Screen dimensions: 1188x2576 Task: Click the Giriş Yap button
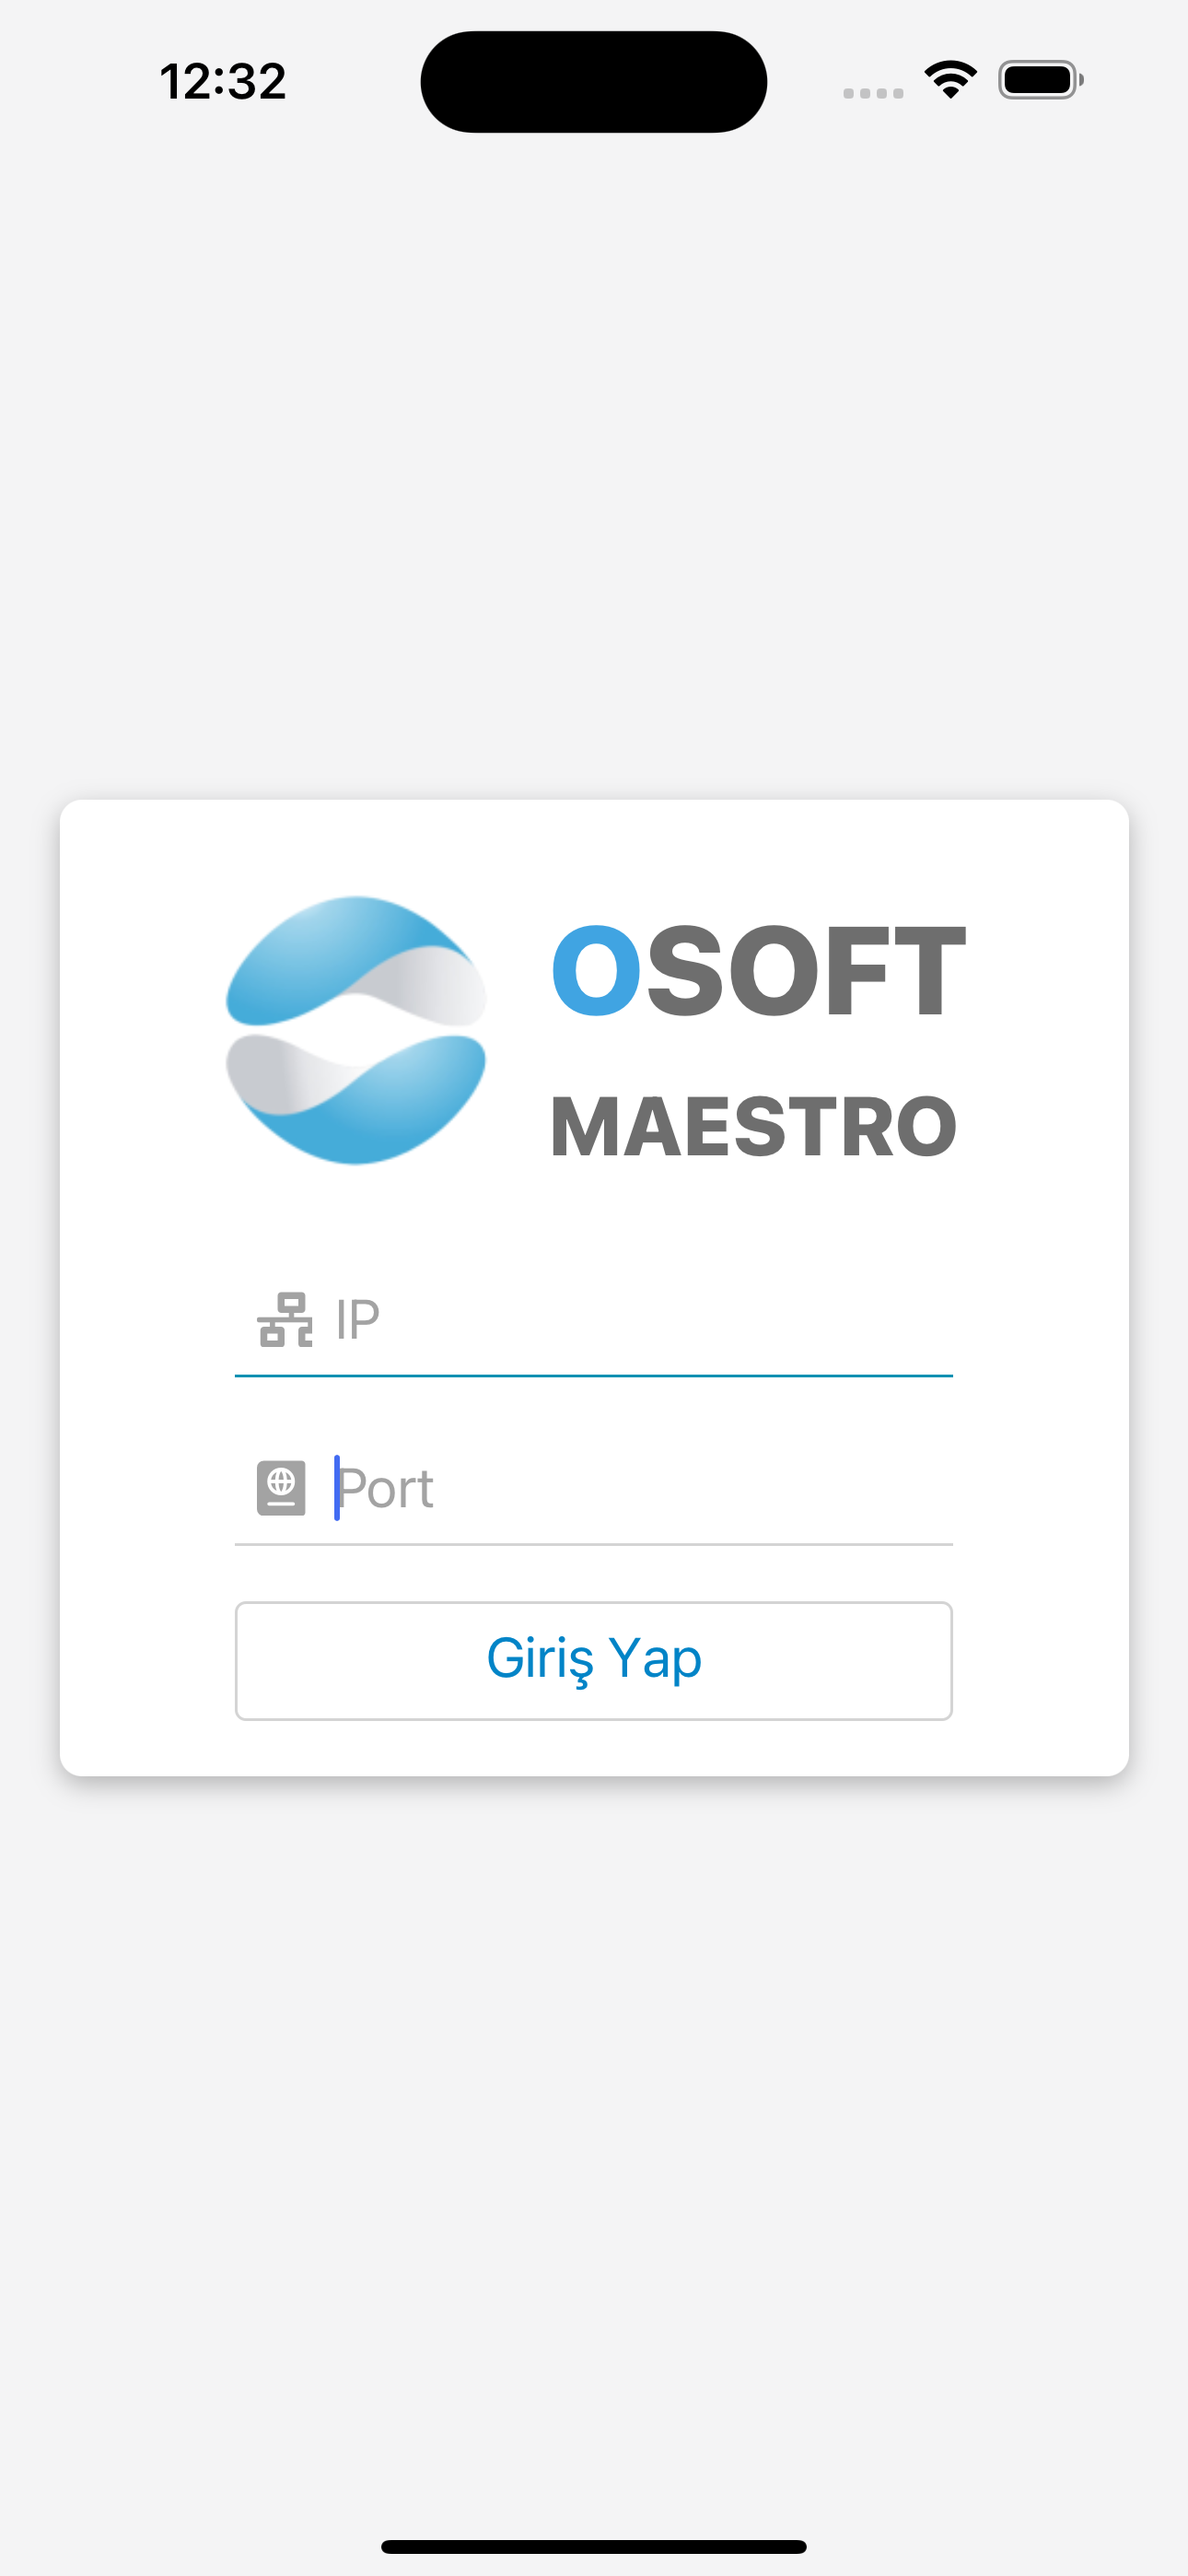[x=594, y=1660]
